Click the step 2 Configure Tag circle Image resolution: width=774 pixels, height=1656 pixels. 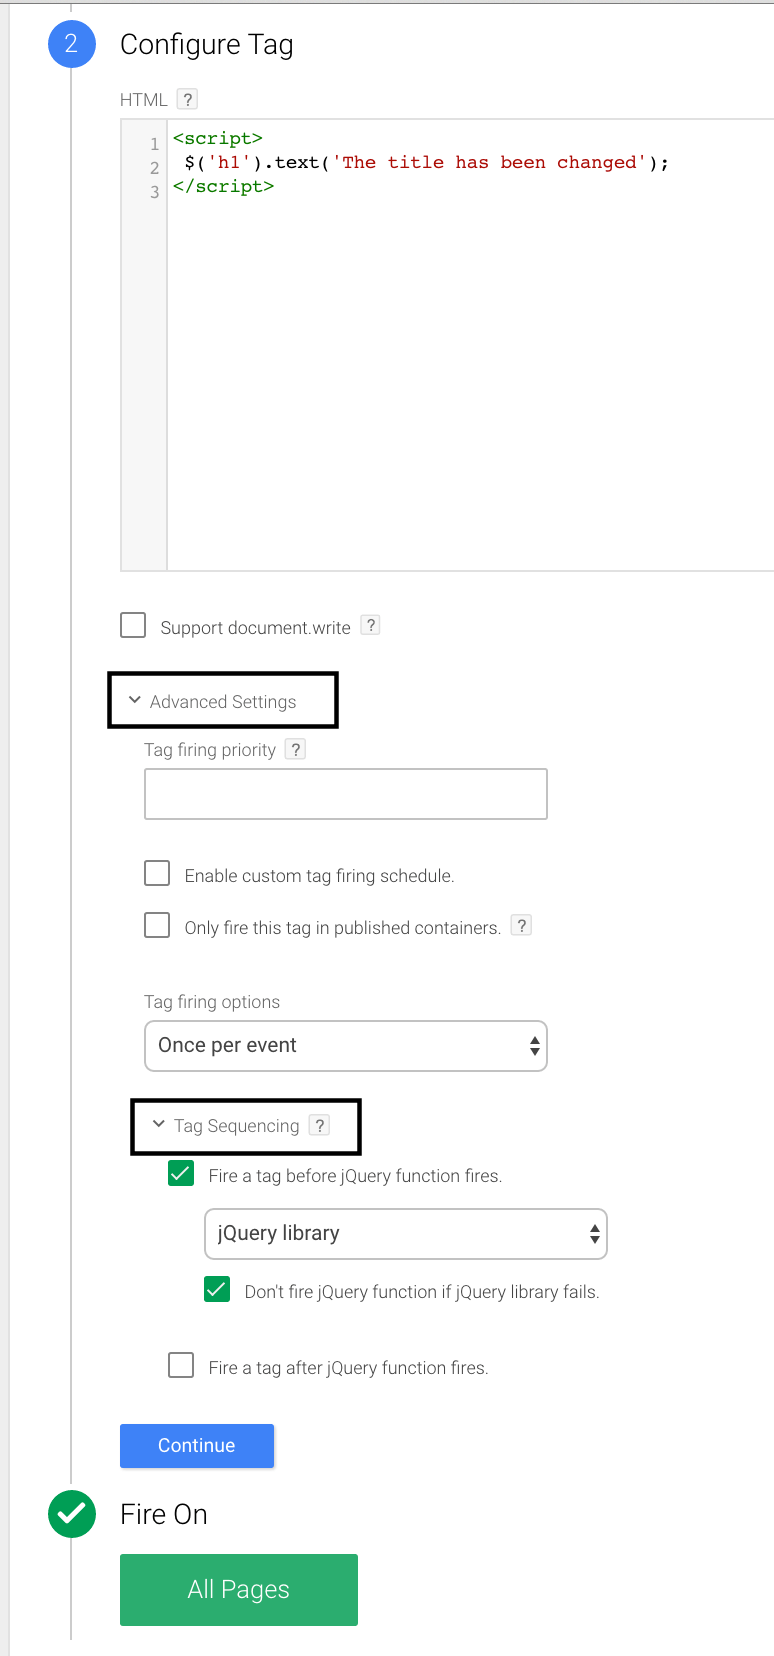tap(72, 44)
